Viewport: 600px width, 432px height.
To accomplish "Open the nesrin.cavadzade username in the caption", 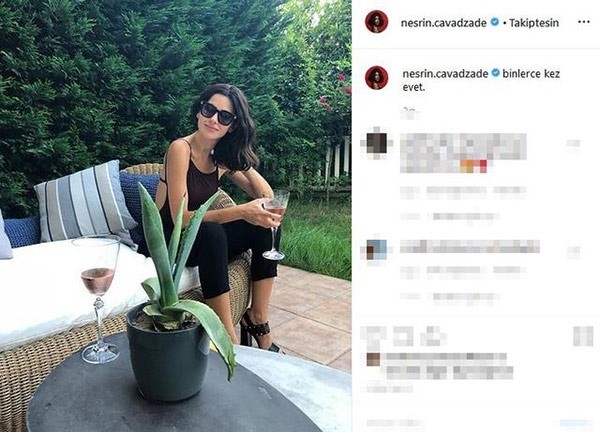I will click(x=445, y=73).
